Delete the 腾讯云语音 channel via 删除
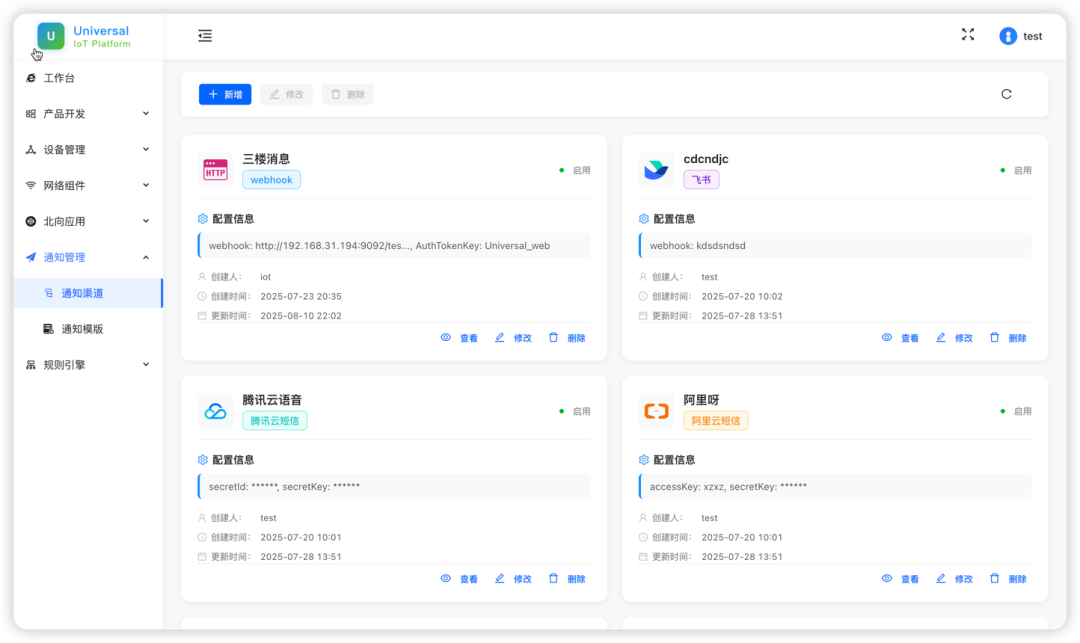1080x643 pixels. tap(567, 579)
